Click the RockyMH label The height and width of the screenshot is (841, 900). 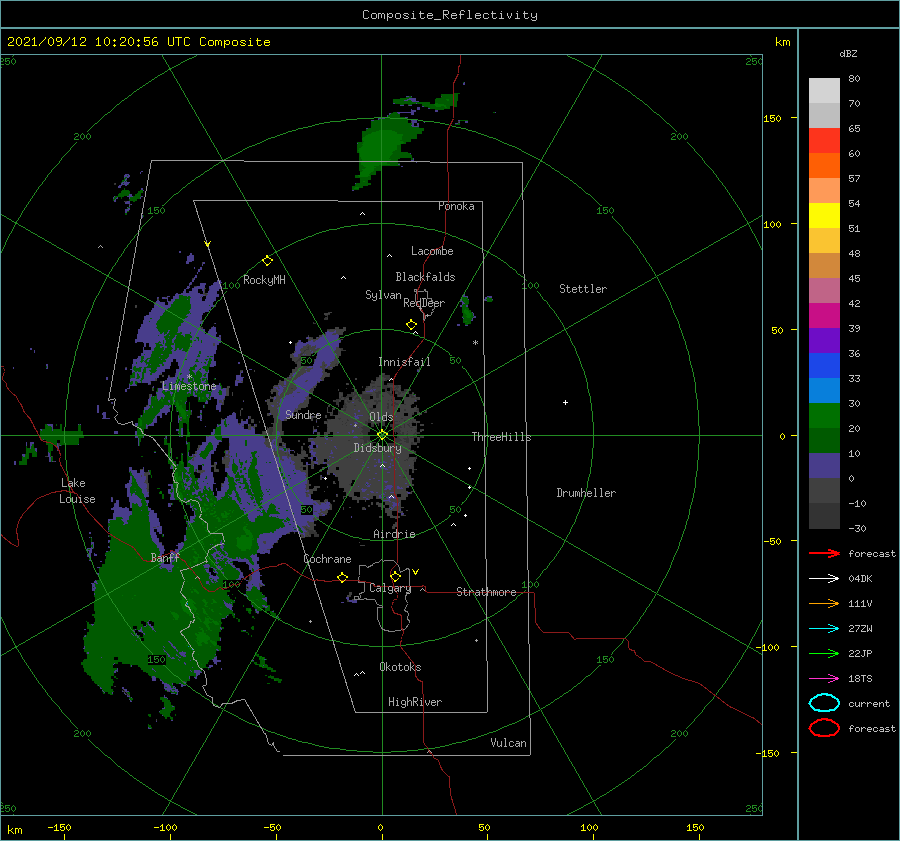(264, 280)
